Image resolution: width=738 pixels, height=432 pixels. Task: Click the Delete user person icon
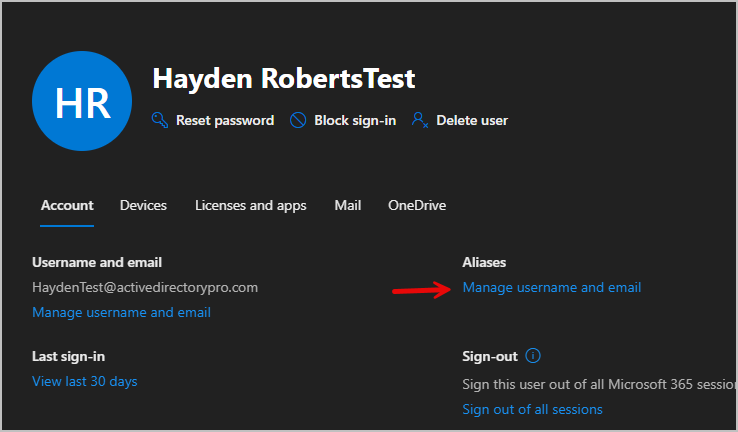click(x=420, y=120)
